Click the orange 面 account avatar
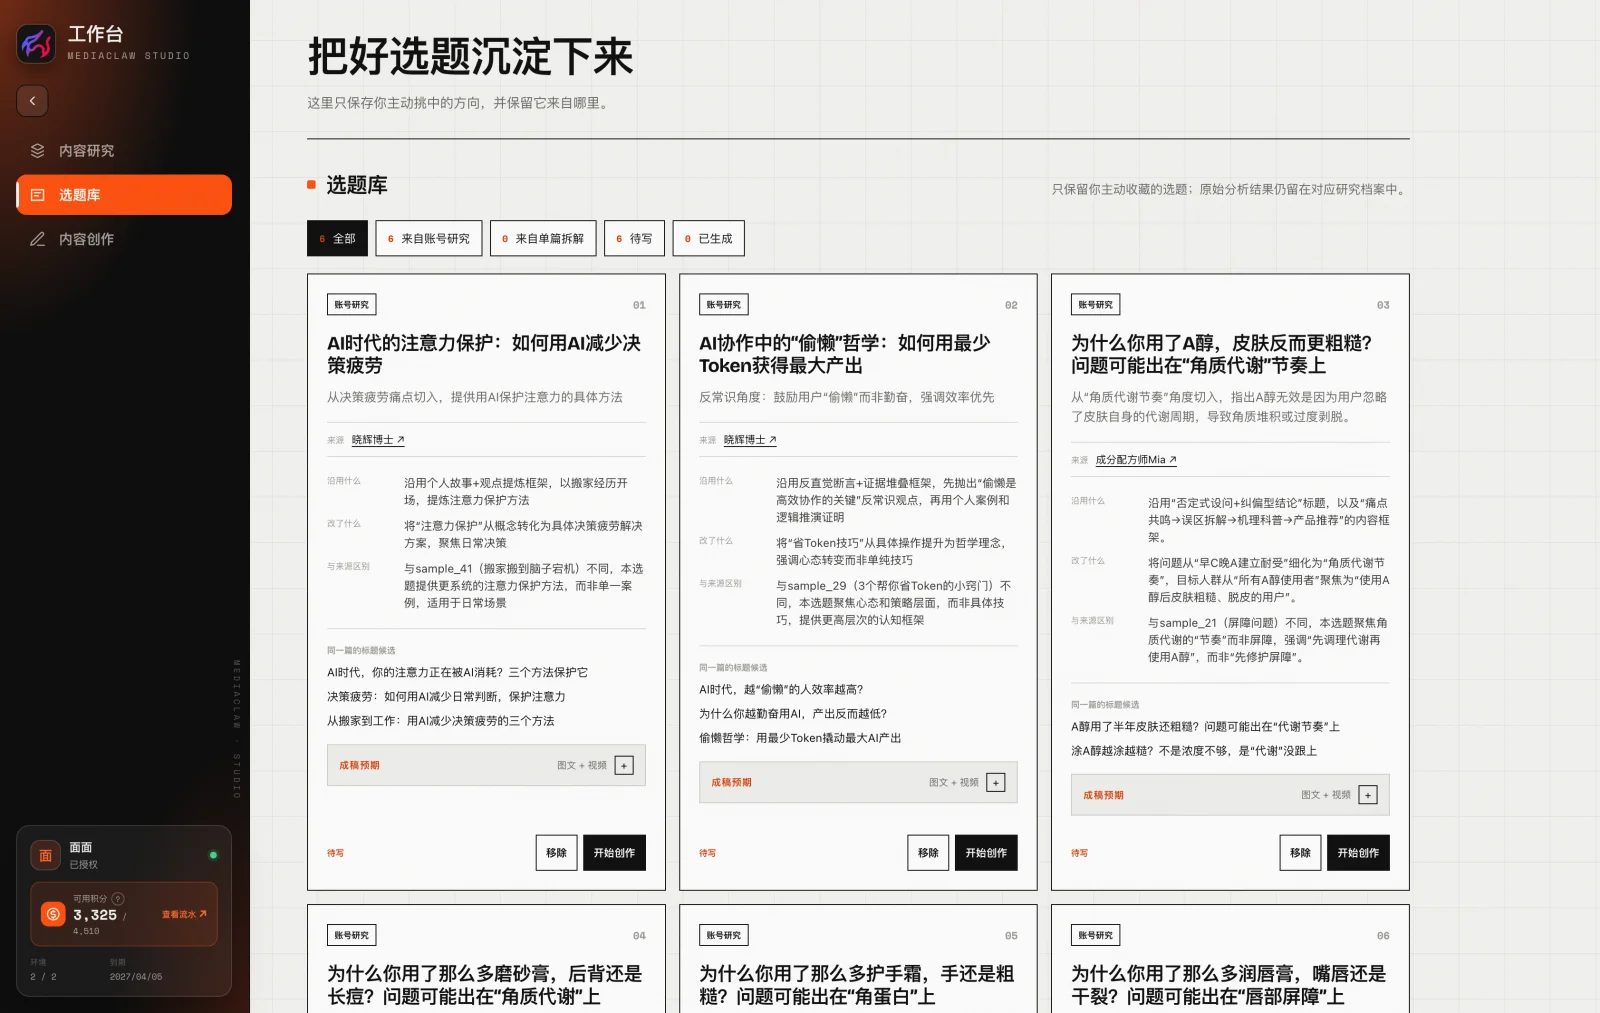Image resolution: width=1600 pixels, height=1013 pixels. (45, 855)
